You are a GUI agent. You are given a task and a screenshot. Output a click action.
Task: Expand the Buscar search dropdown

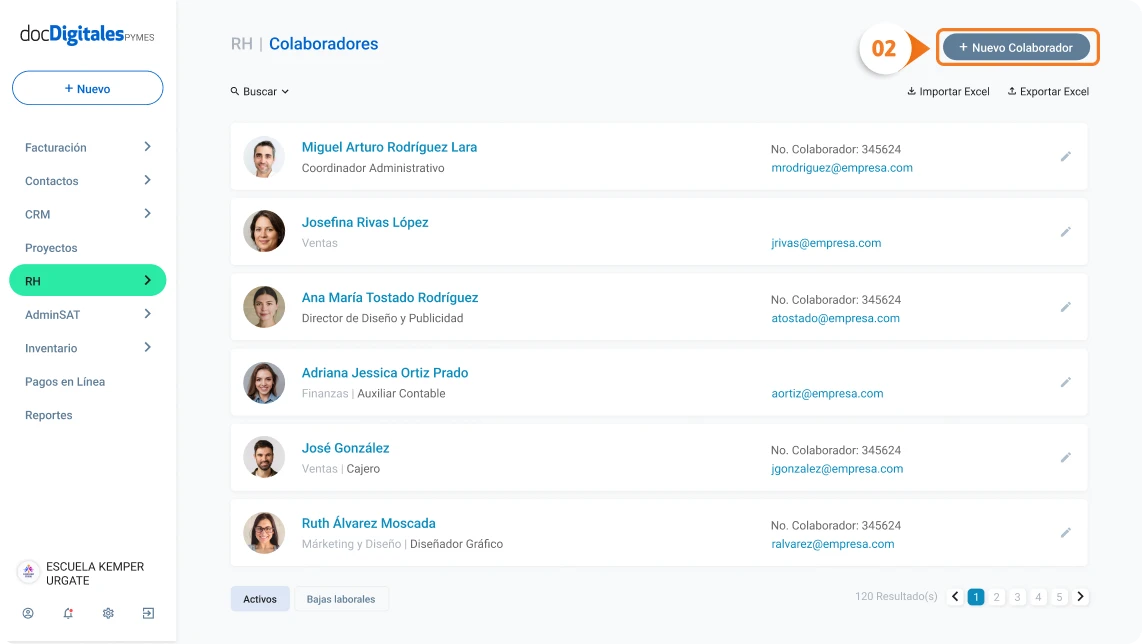pyautogui.click(x=260, y=91)
